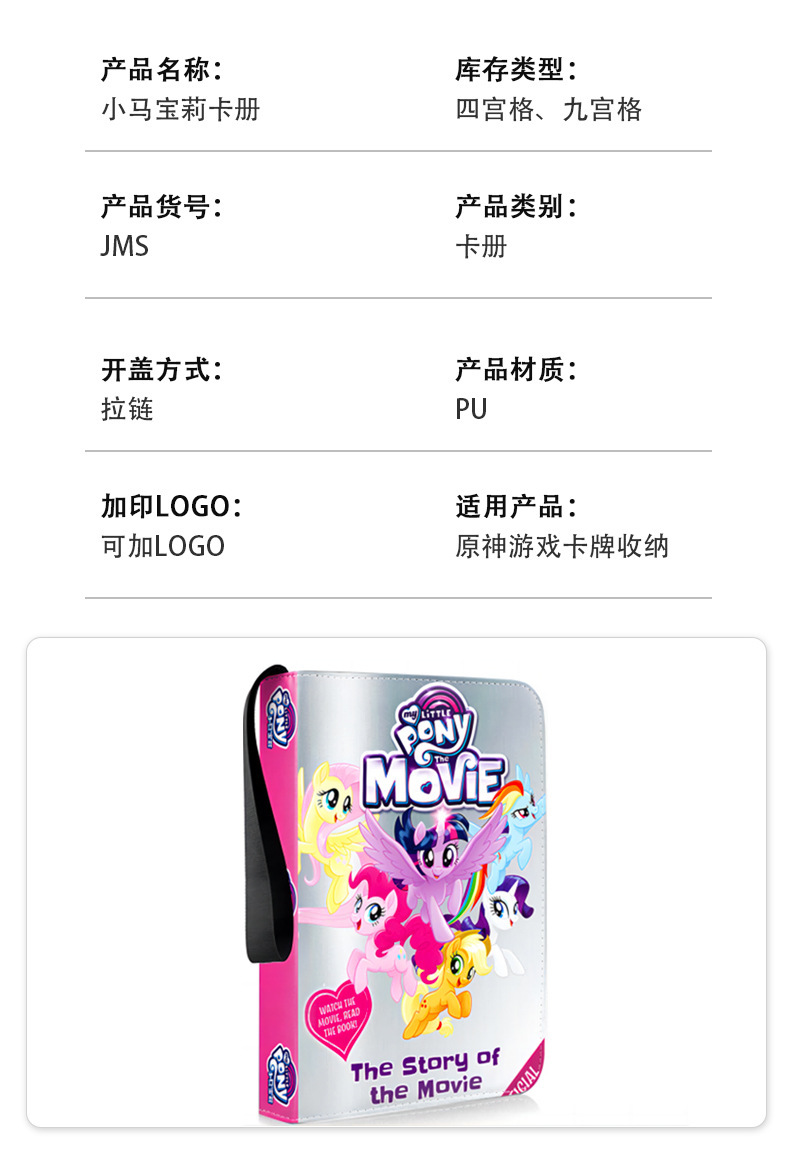Click the PU material value
Screen dimensions: 790x1175
point(471,409)
